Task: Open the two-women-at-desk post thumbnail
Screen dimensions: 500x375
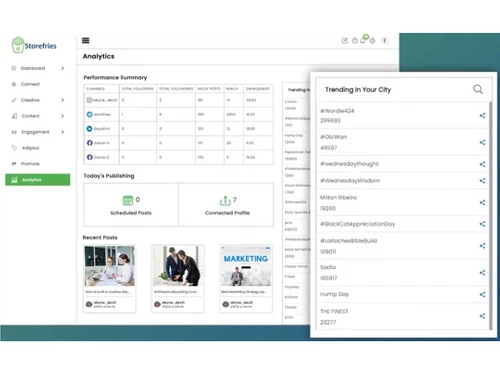Action: 110,266
